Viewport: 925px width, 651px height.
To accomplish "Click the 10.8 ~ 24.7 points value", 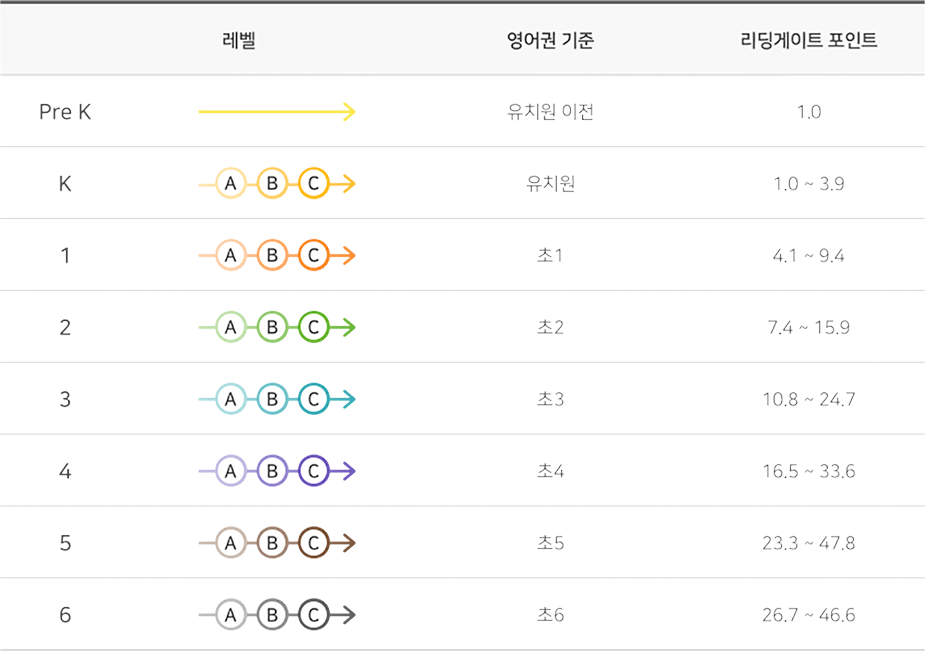I will [809, 399].
